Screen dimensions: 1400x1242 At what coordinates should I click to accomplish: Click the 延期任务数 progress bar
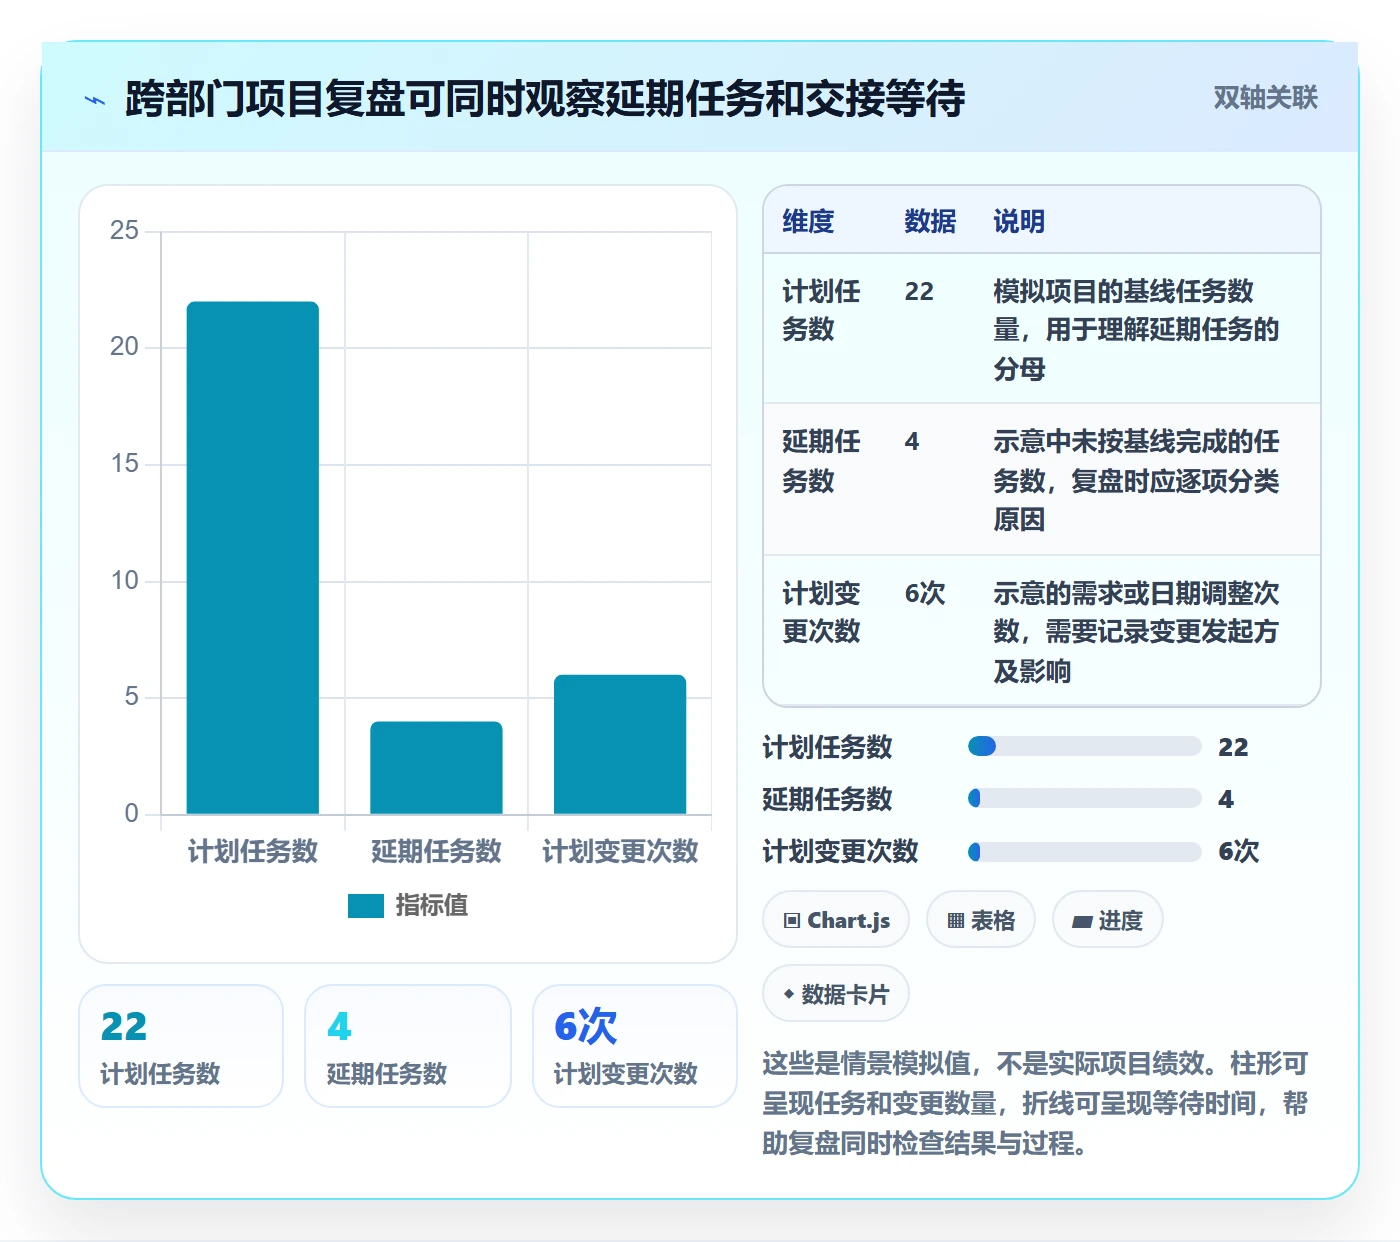[x=1085, y=798]
